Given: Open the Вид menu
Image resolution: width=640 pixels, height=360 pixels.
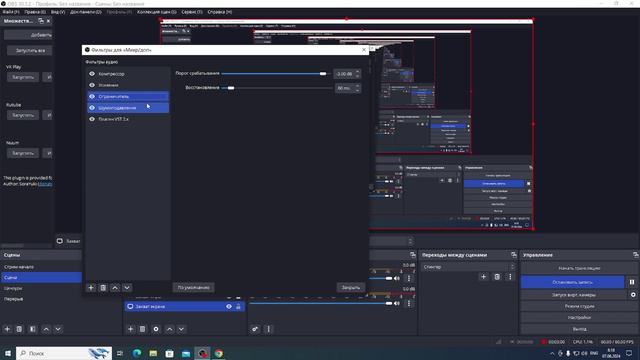Looking at the screenshot, I should click(58, 12).
